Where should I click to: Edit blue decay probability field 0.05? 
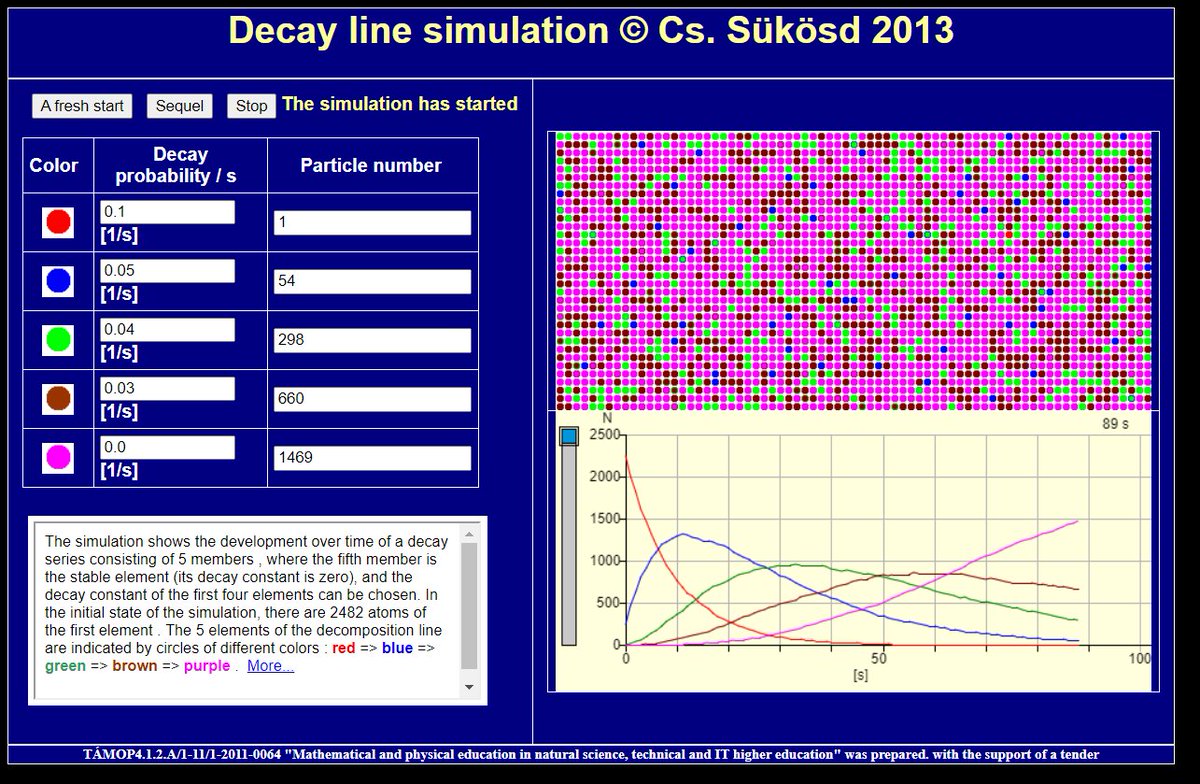point(167,271)
